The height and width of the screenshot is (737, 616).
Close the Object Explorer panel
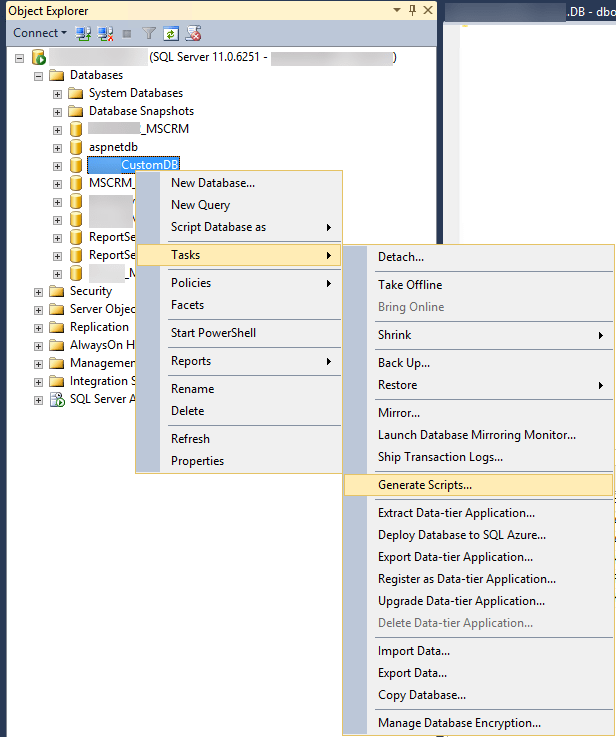pos(428,10)
